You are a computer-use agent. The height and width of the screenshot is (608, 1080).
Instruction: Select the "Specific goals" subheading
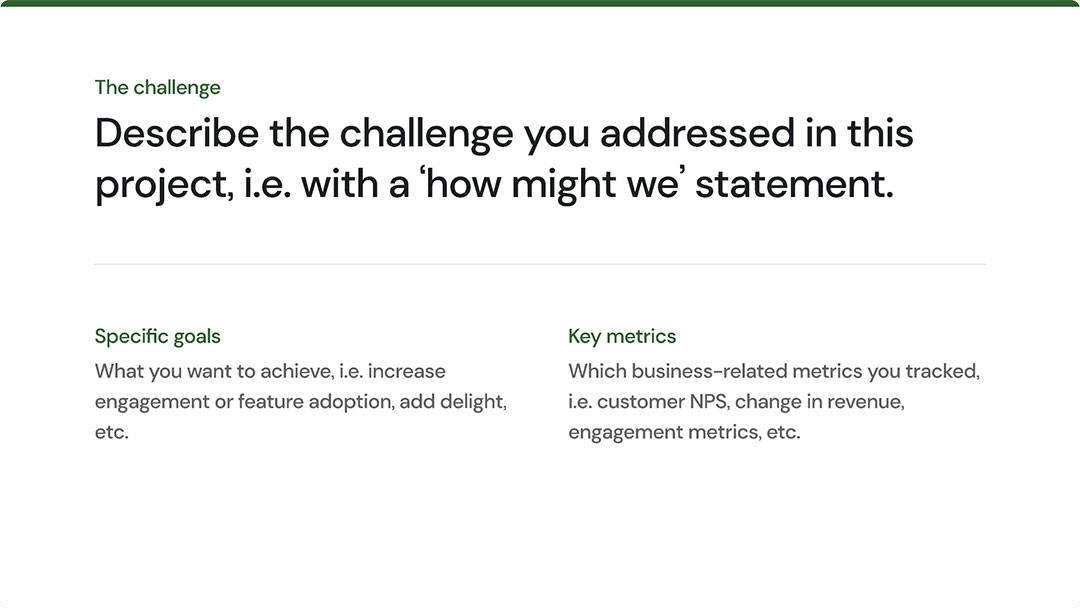coord(157,336)
